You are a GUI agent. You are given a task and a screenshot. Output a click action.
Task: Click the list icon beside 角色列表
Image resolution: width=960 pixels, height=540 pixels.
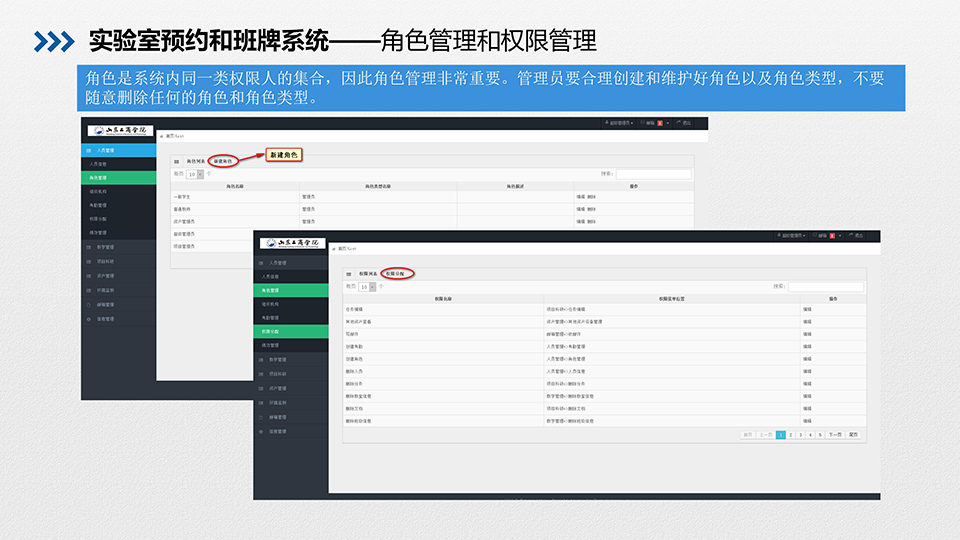(177, 161)
